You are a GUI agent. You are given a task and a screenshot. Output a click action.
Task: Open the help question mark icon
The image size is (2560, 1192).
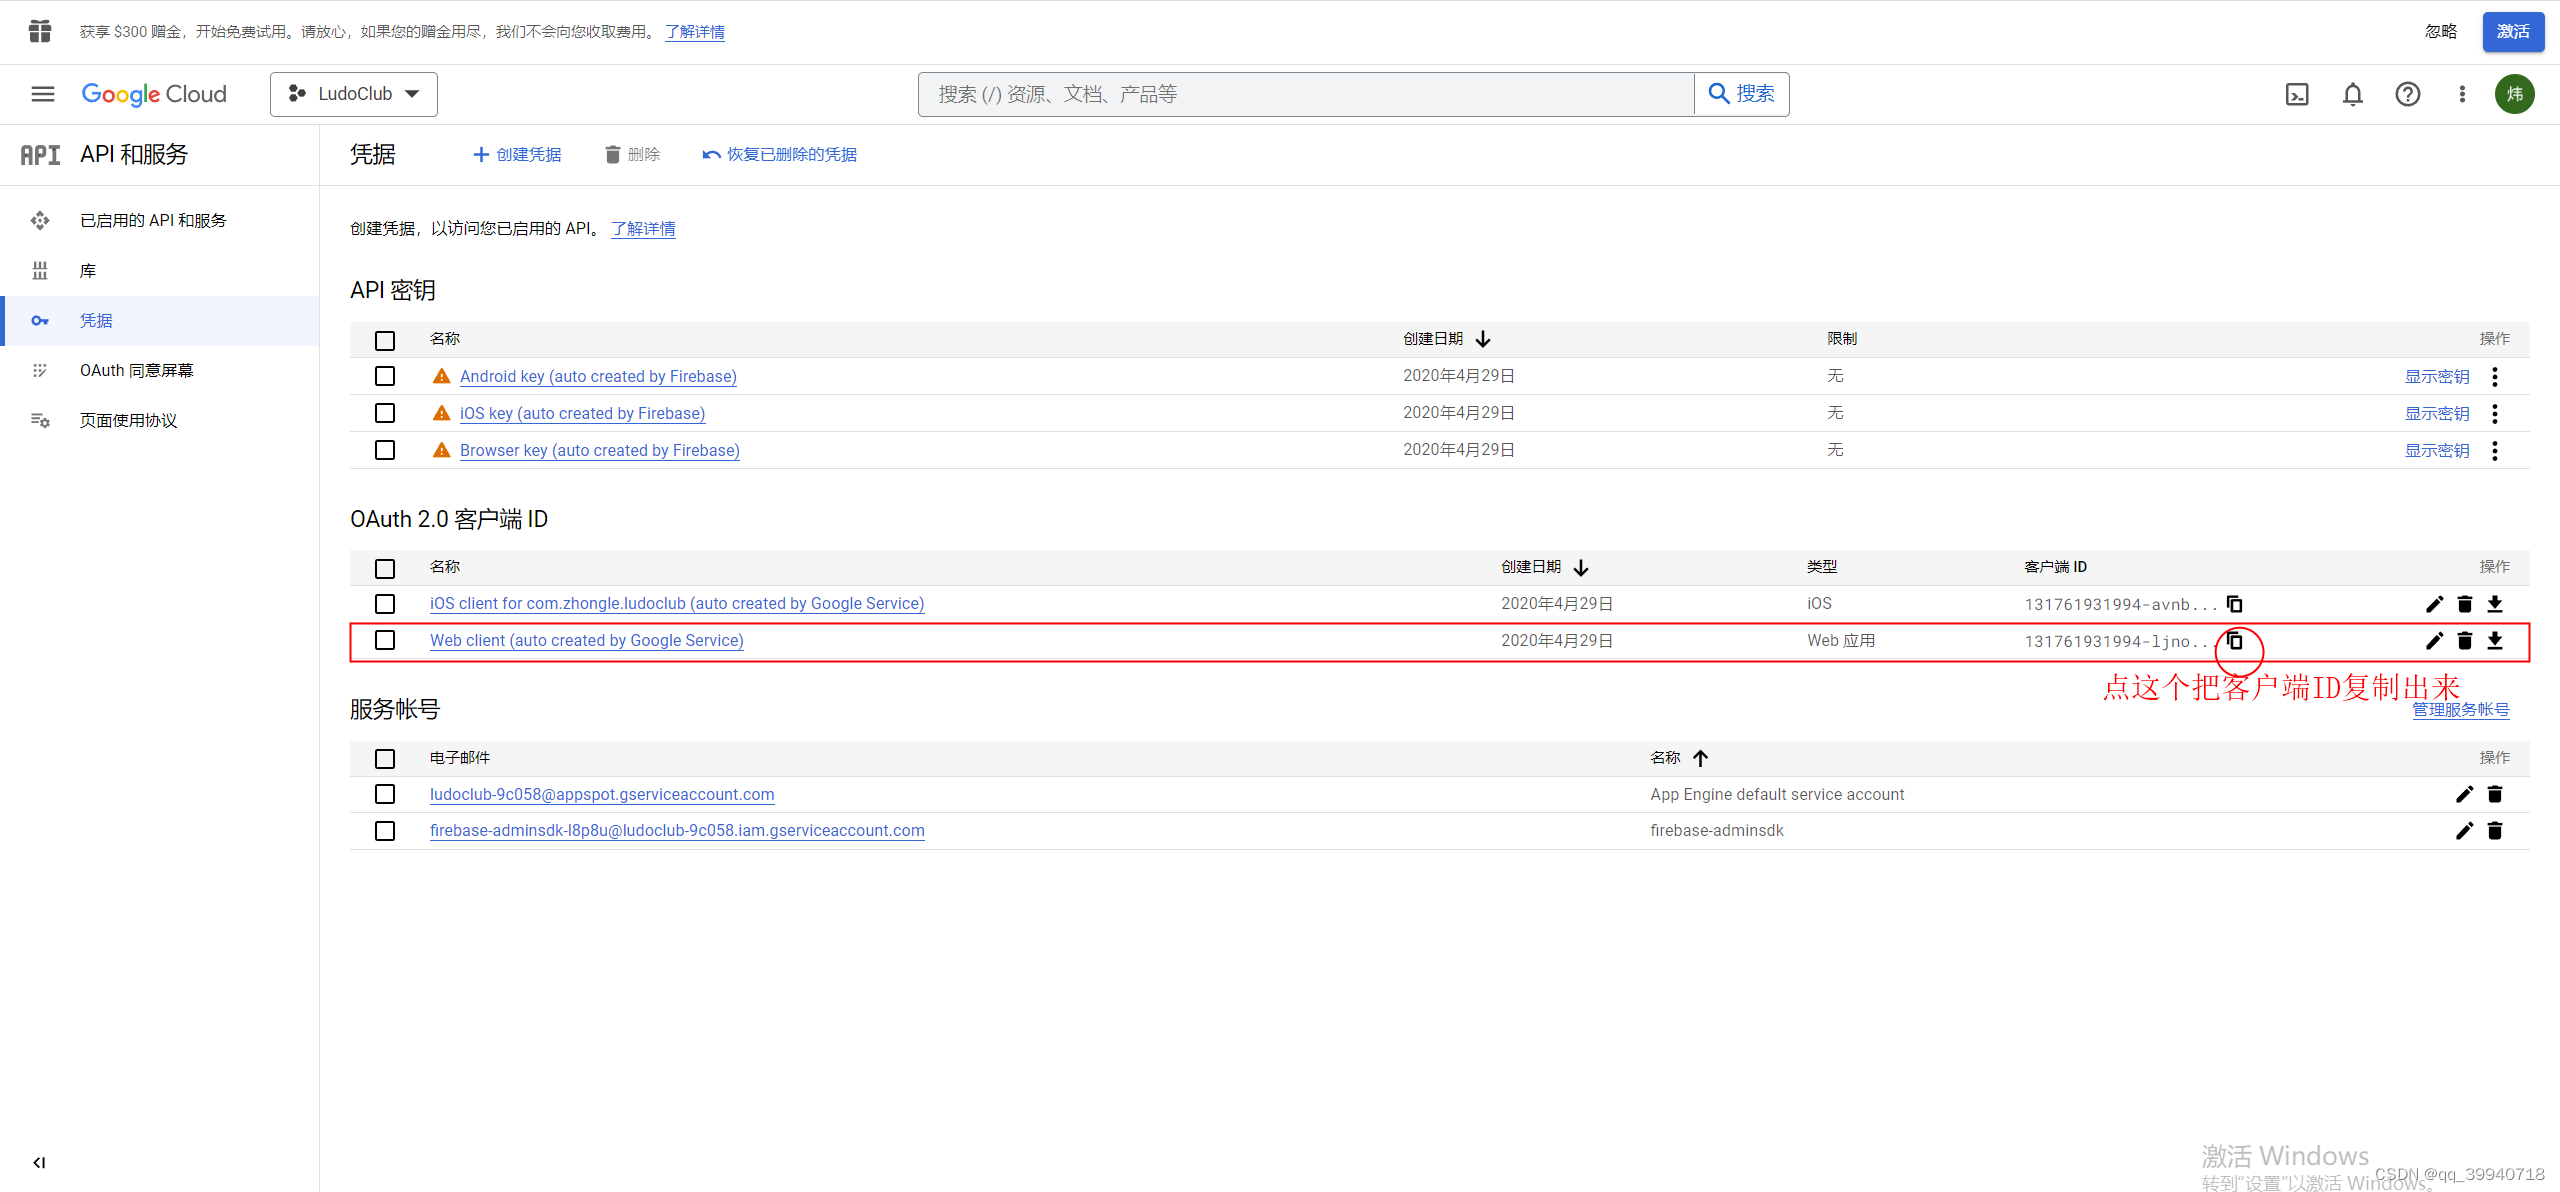tap(2408, 94)
